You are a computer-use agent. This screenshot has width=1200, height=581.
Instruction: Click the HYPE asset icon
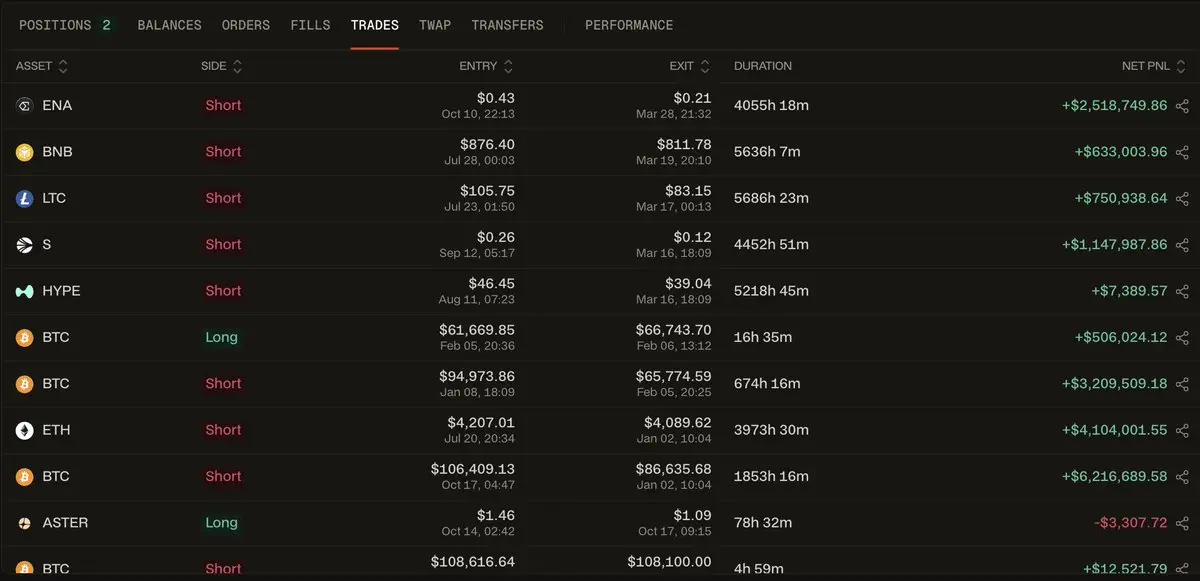(x=25, y=291)
